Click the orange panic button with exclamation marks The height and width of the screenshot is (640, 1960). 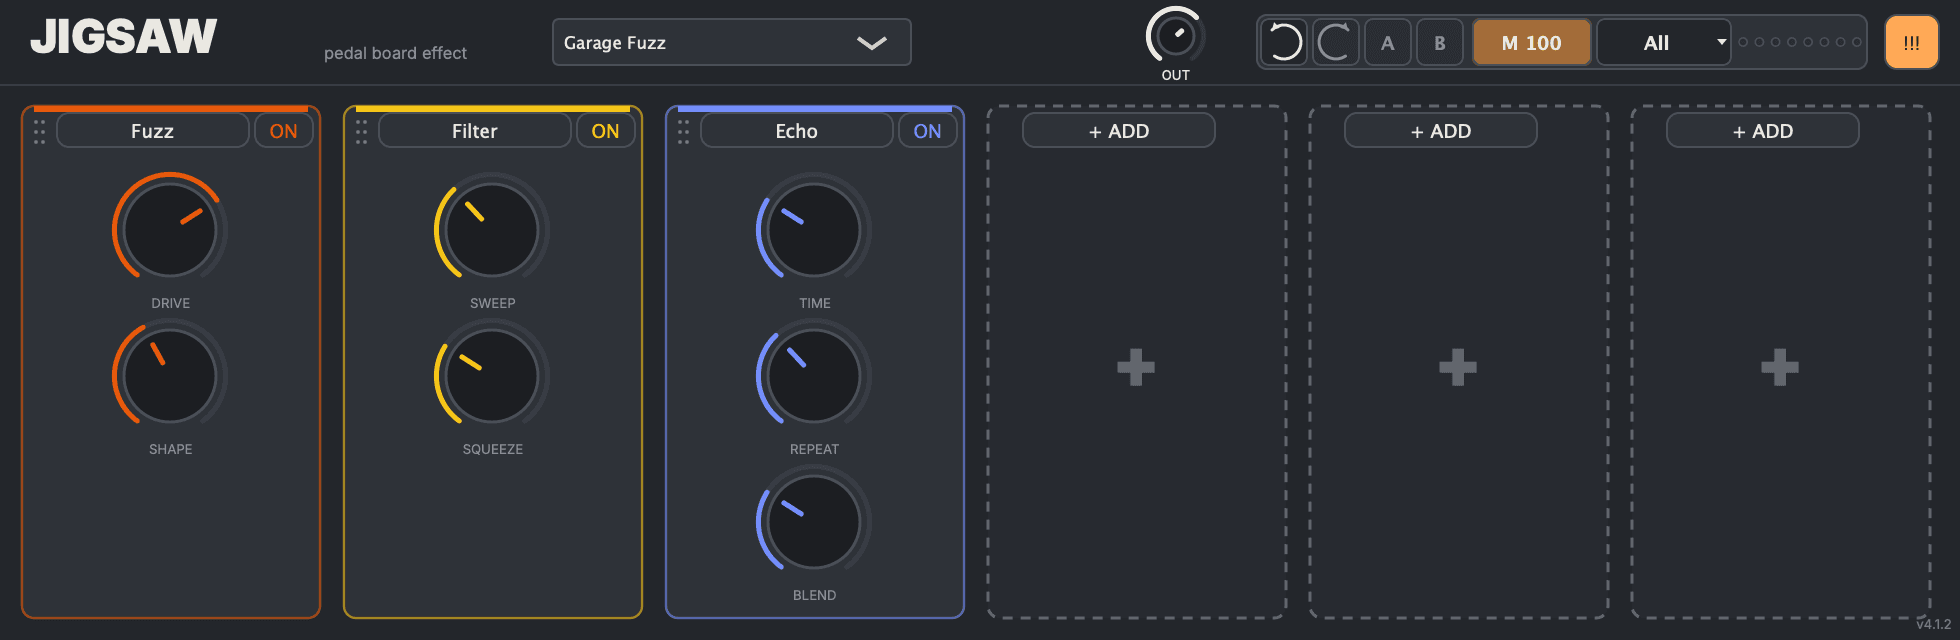point(1911,43)
